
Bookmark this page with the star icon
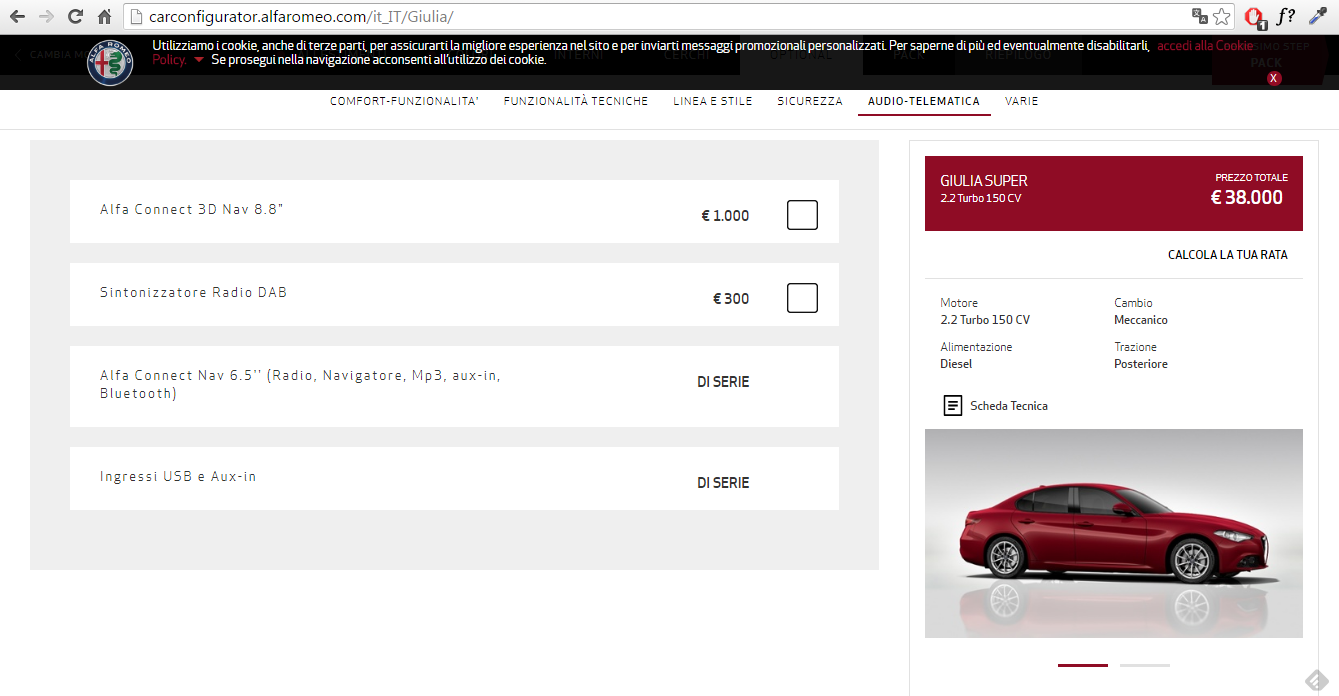click(1222, 17)
